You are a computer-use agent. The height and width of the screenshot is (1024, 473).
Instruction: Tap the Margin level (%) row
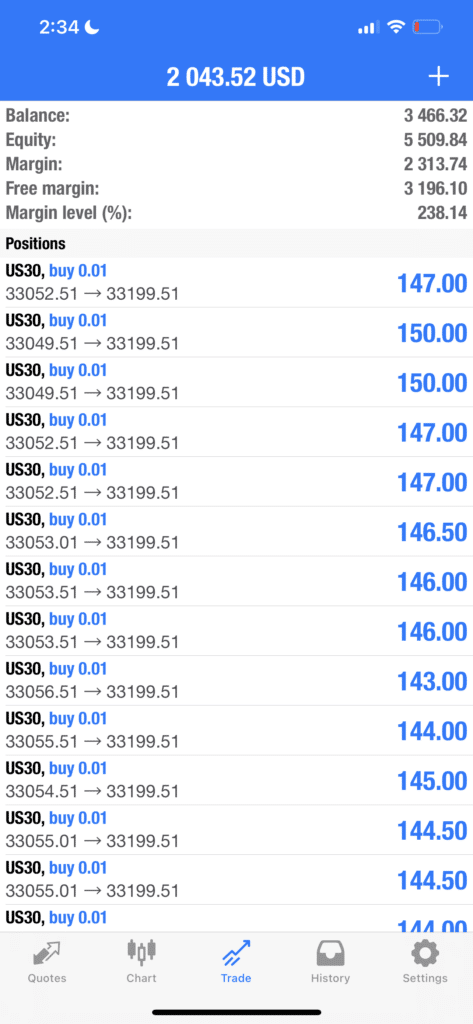click(236, 213)
